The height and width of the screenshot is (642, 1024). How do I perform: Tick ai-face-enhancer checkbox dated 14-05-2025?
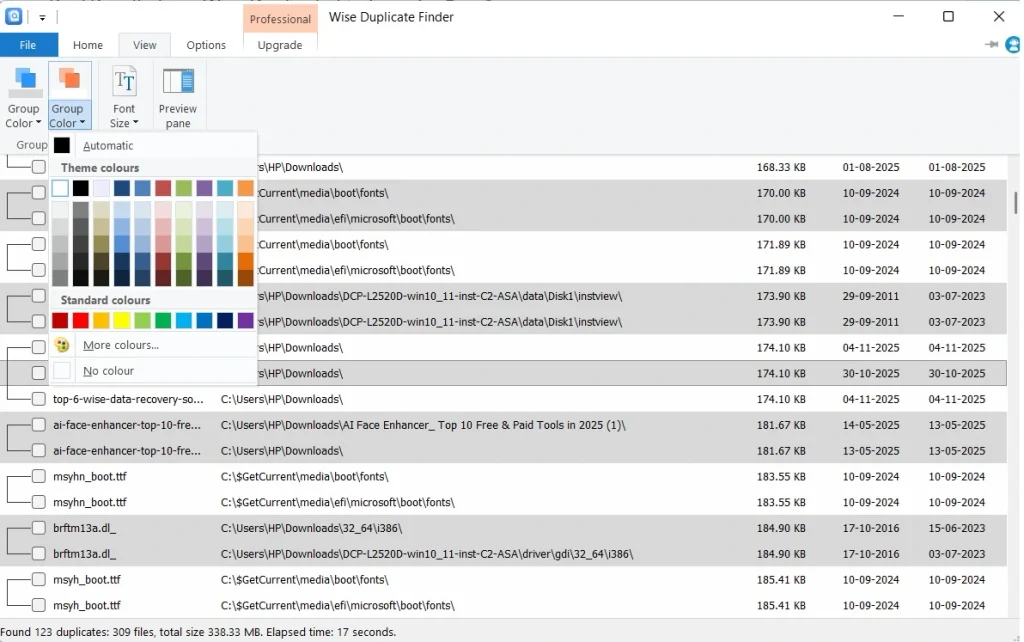[x=39, y=425]
